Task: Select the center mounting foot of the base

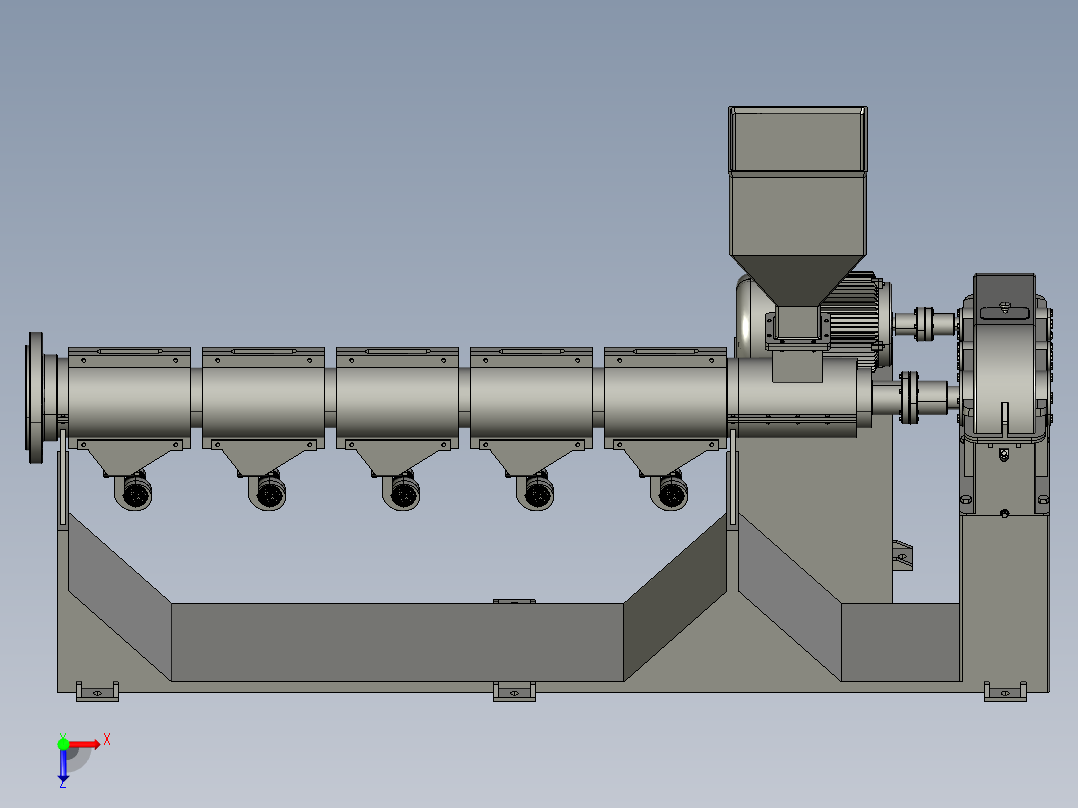Action: click(x=514, y=692)
